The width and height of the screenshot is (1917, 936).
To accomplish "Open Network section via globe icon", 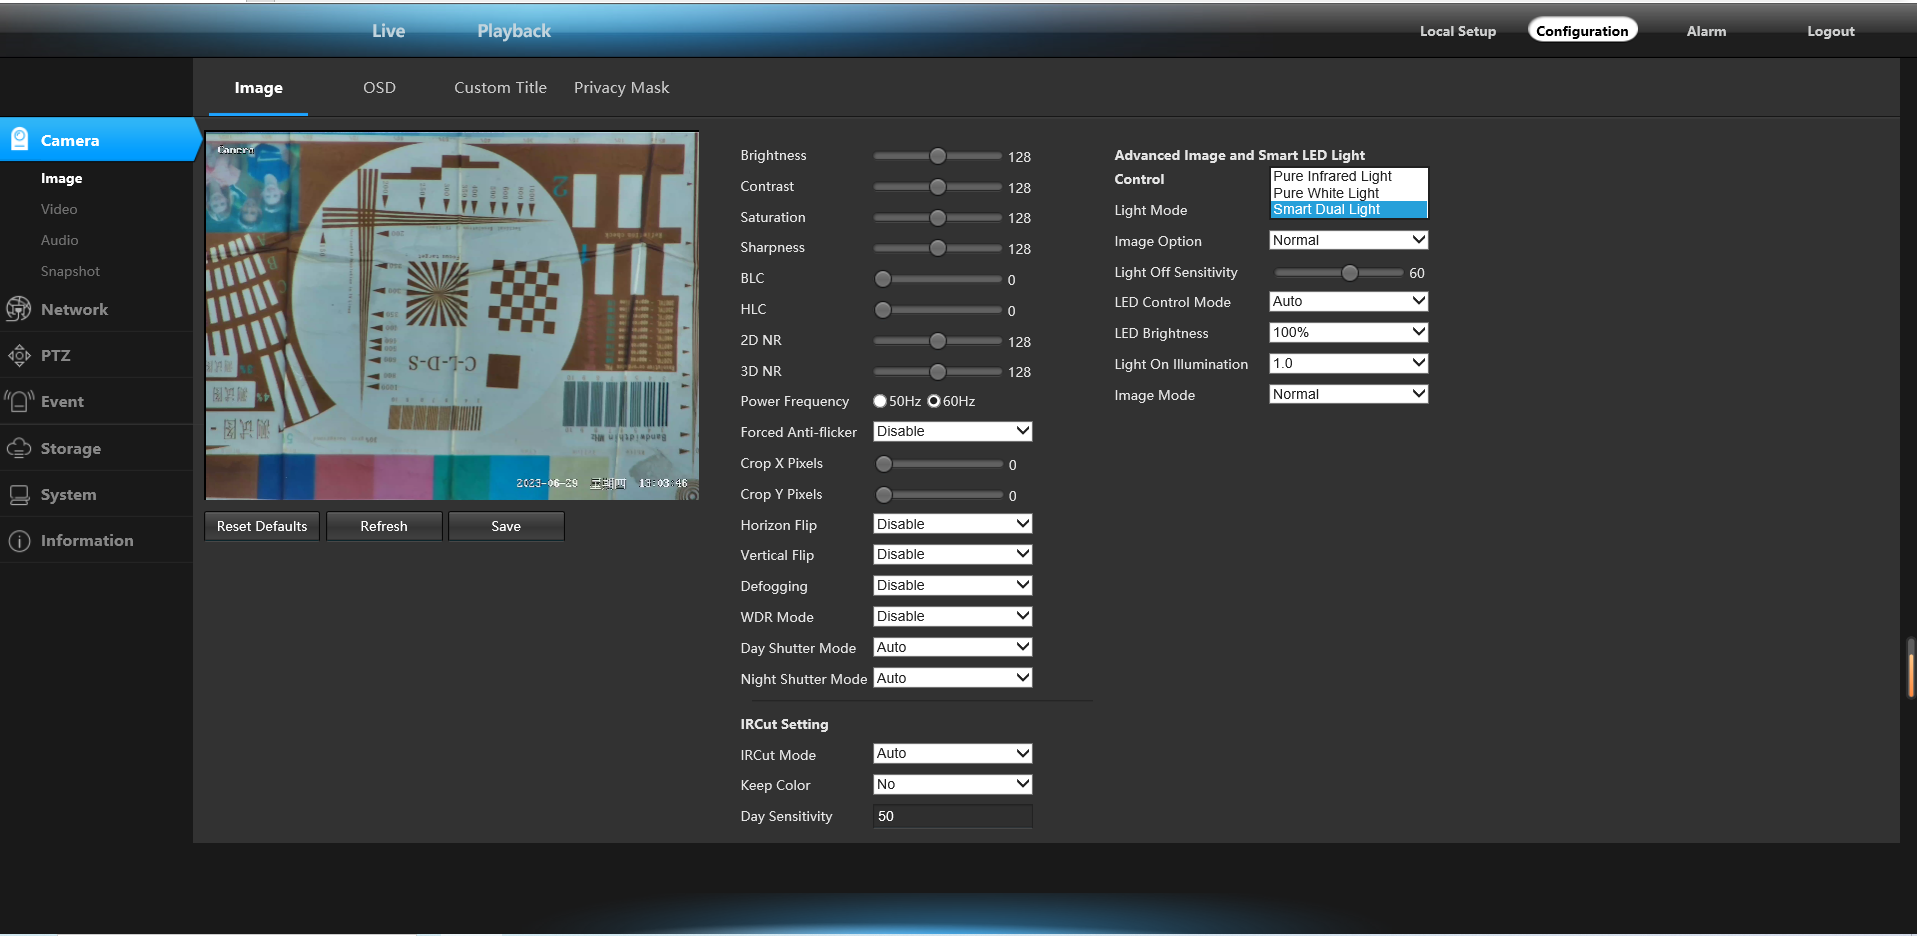I will [19, 309].
